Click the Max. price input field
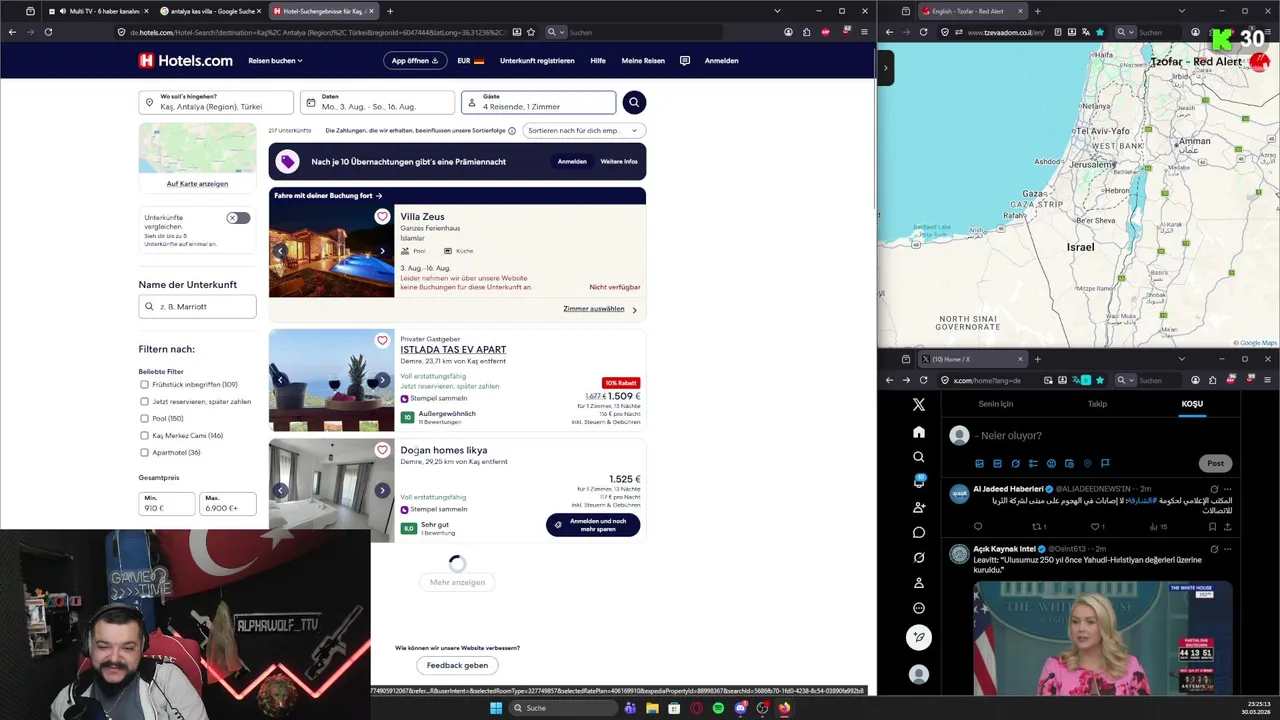This screenshot has width=1280, height=720. pos(228,504)
